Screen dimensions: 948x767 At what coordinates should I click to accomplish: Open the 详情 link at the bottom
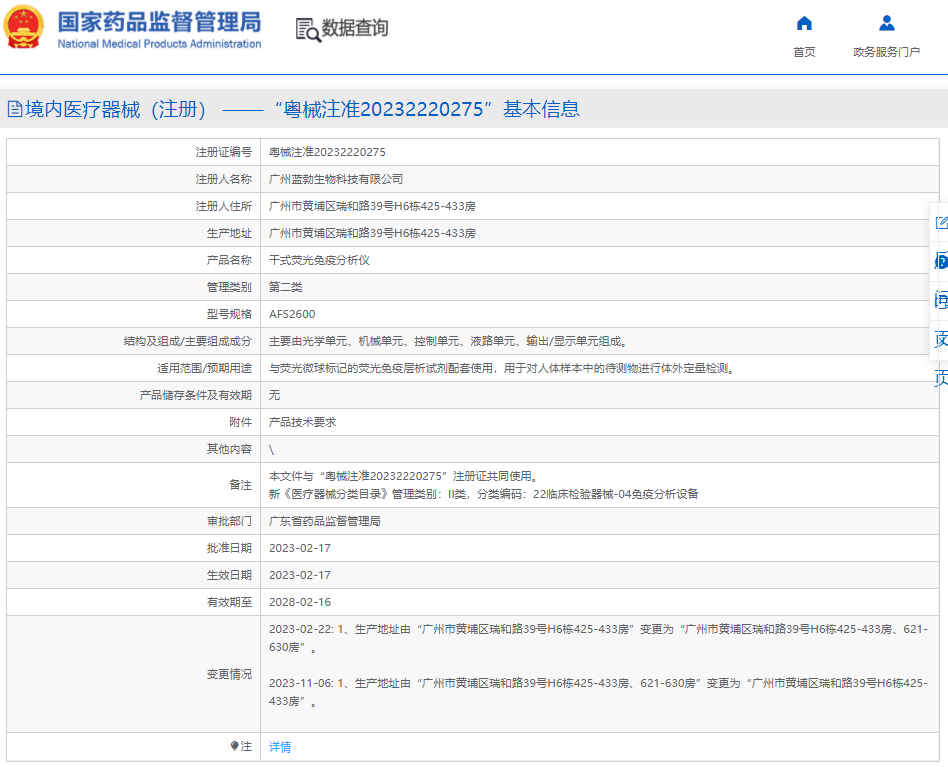(280, 747)
